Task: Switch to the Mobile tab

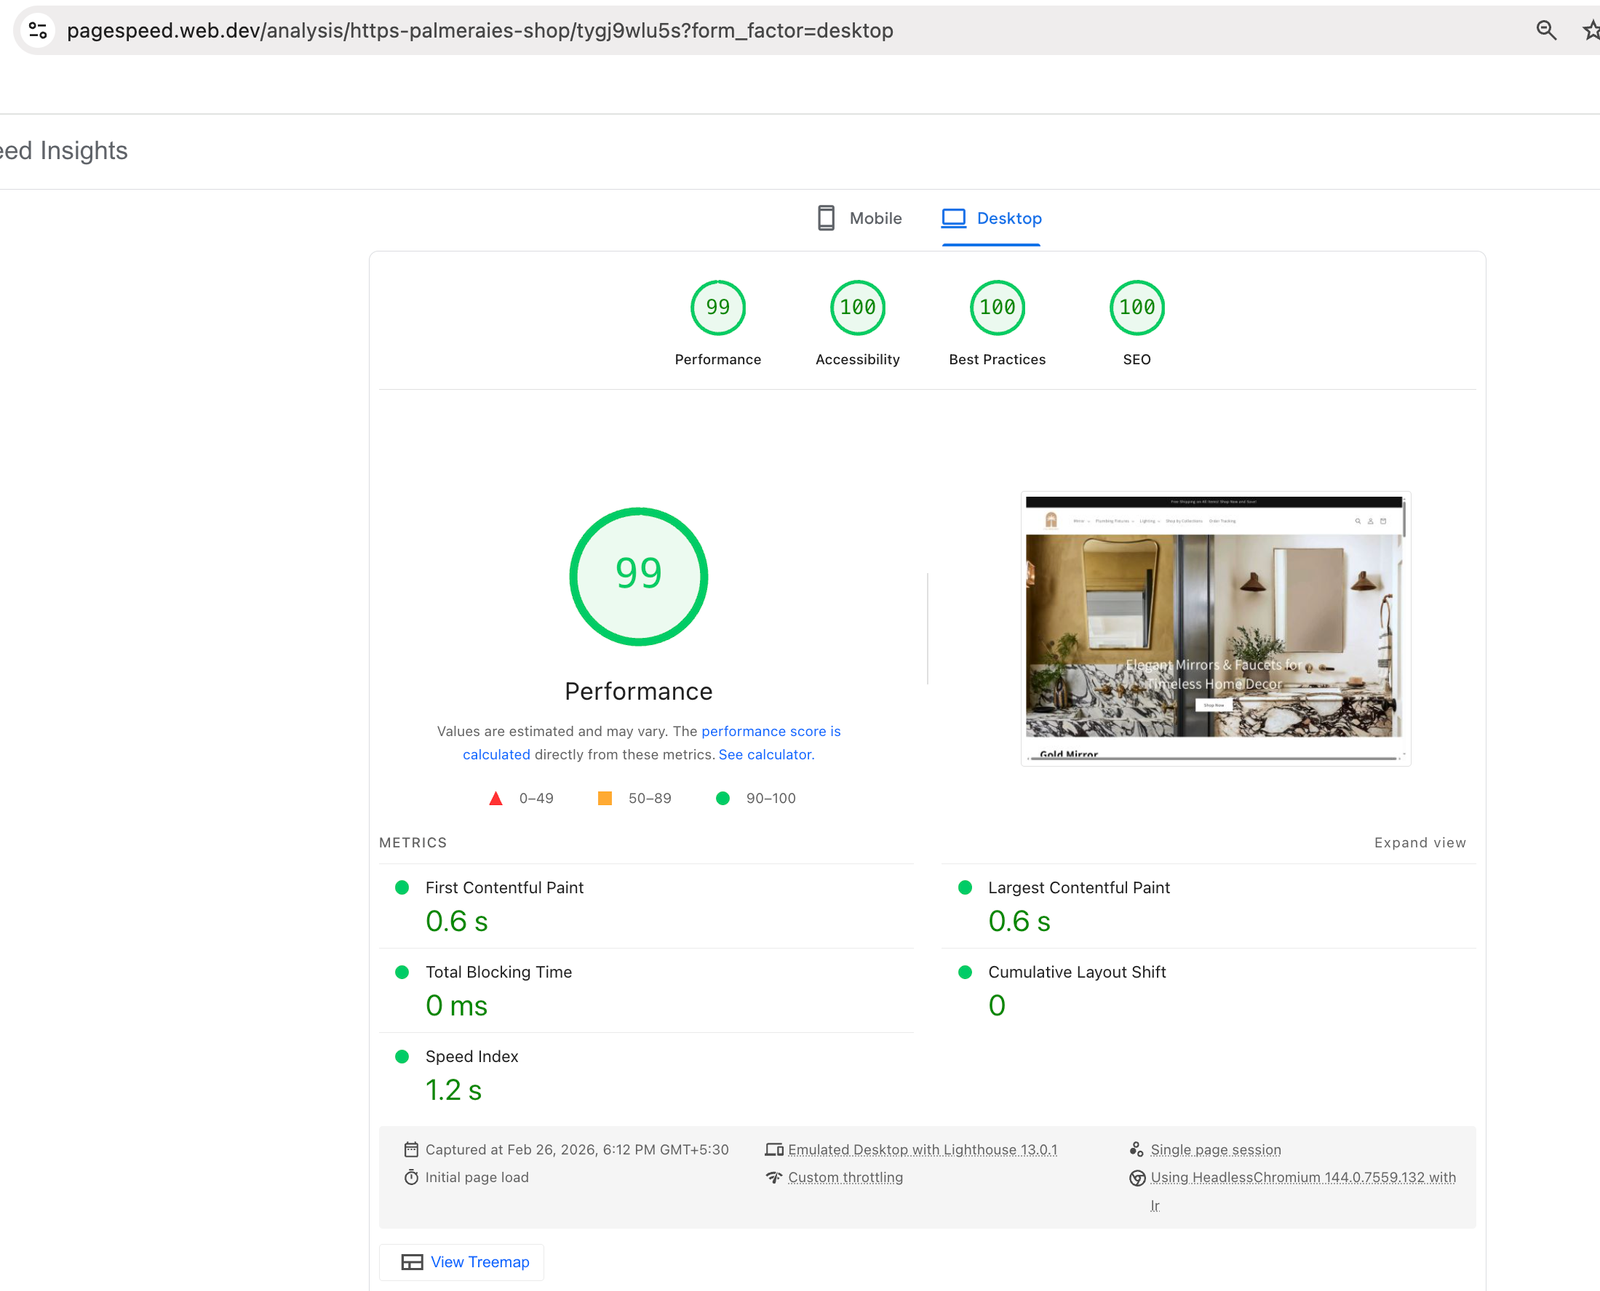Action: [876, 218]
